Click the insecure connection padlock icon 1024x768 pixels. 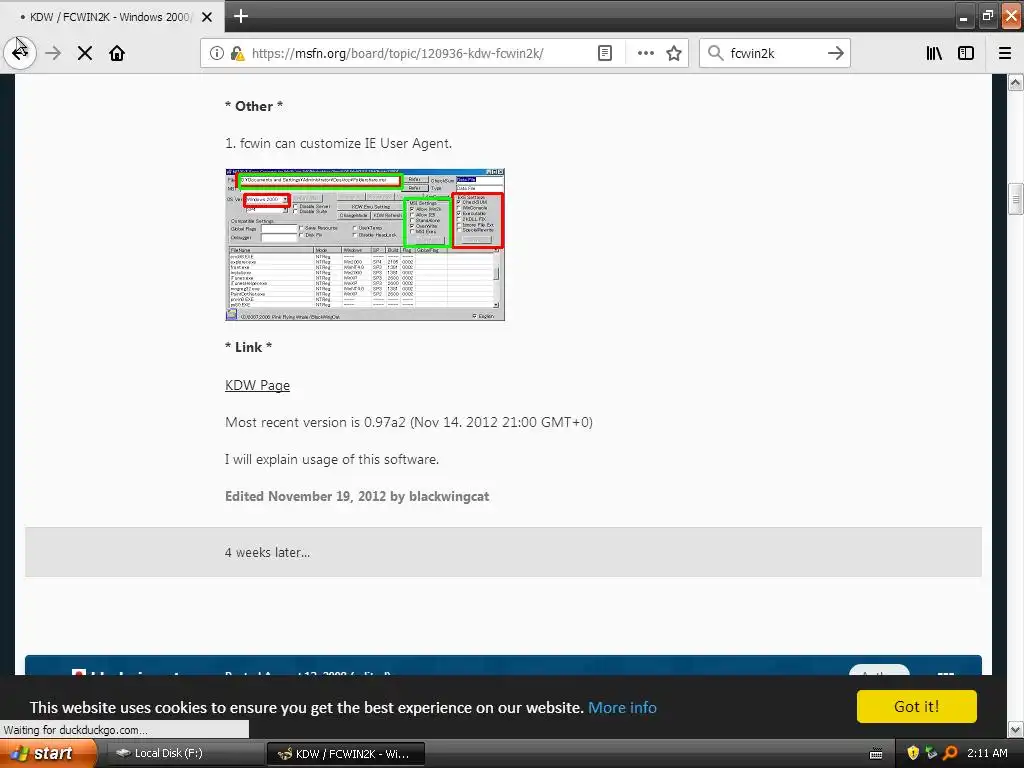(238, 53)
